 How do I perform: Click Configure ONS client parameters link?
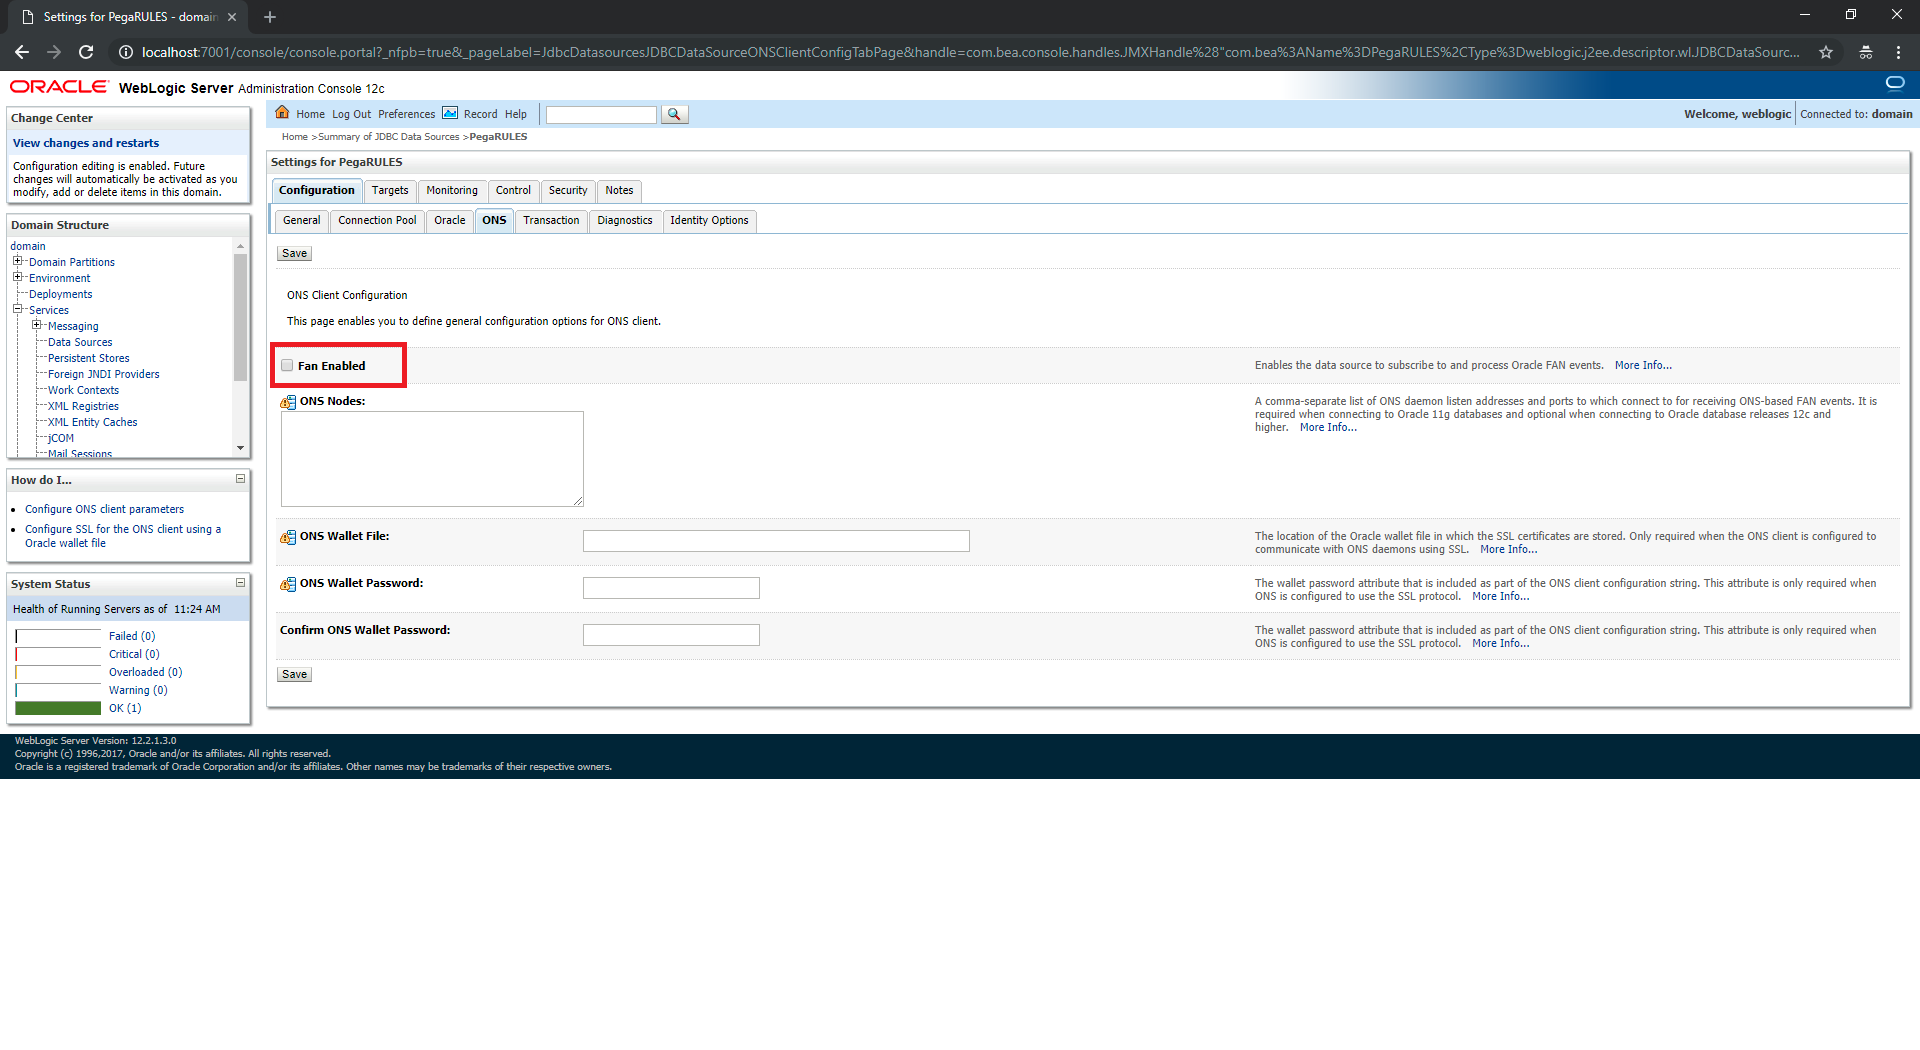coord(104,509)
